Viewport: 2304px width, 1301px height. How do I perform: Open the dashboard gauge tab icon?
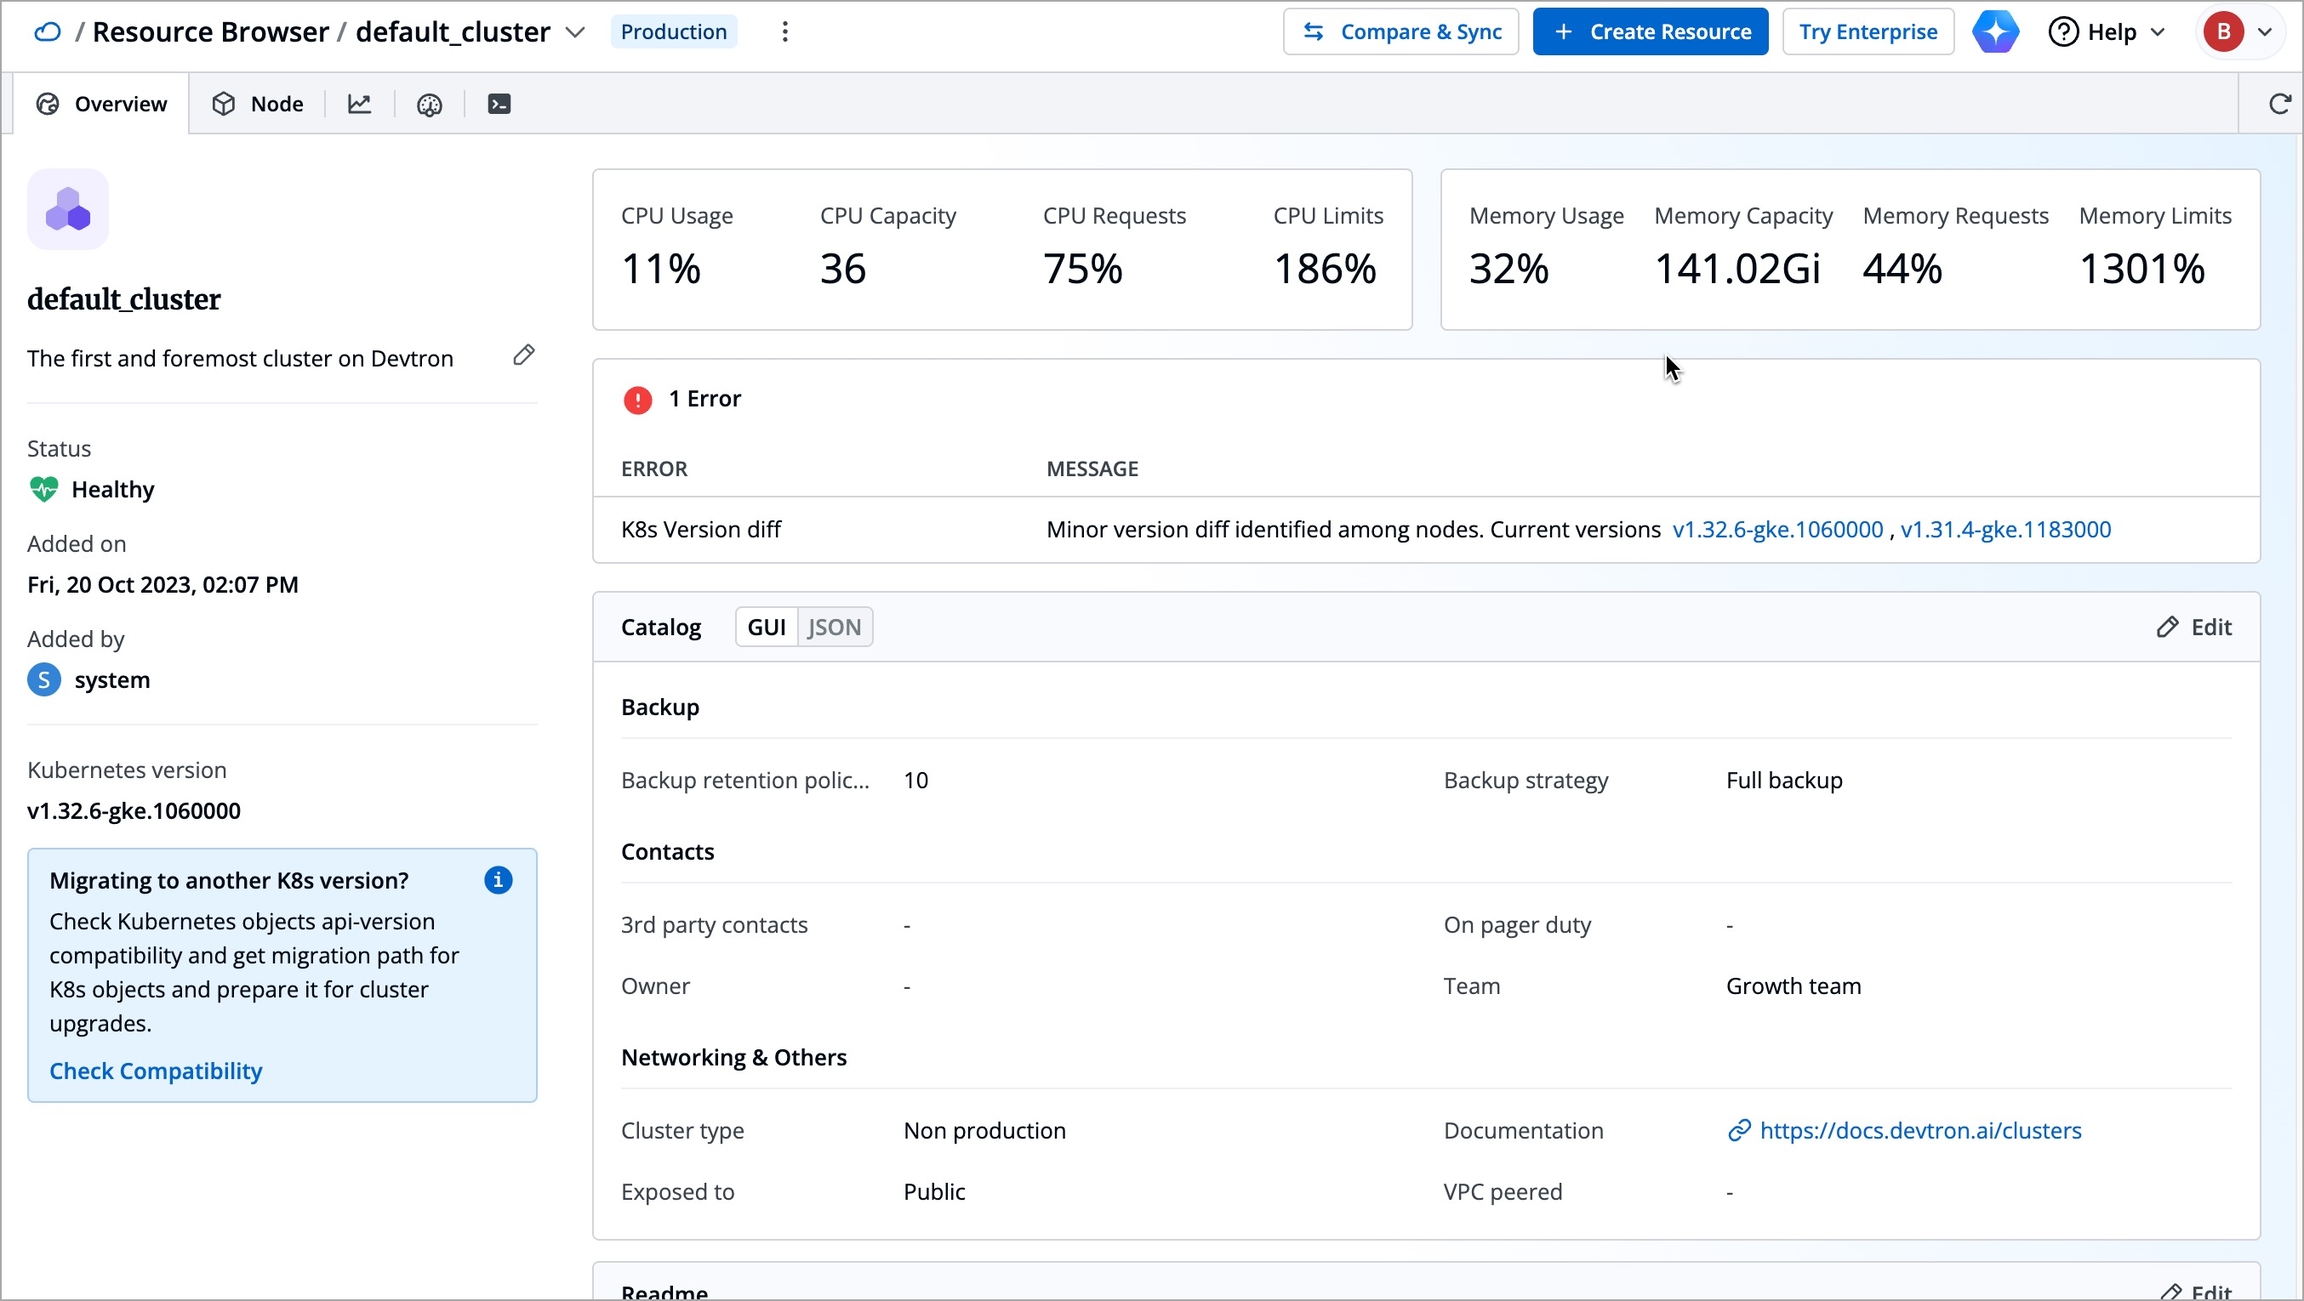pyautogui.click(x=429, y=104)
